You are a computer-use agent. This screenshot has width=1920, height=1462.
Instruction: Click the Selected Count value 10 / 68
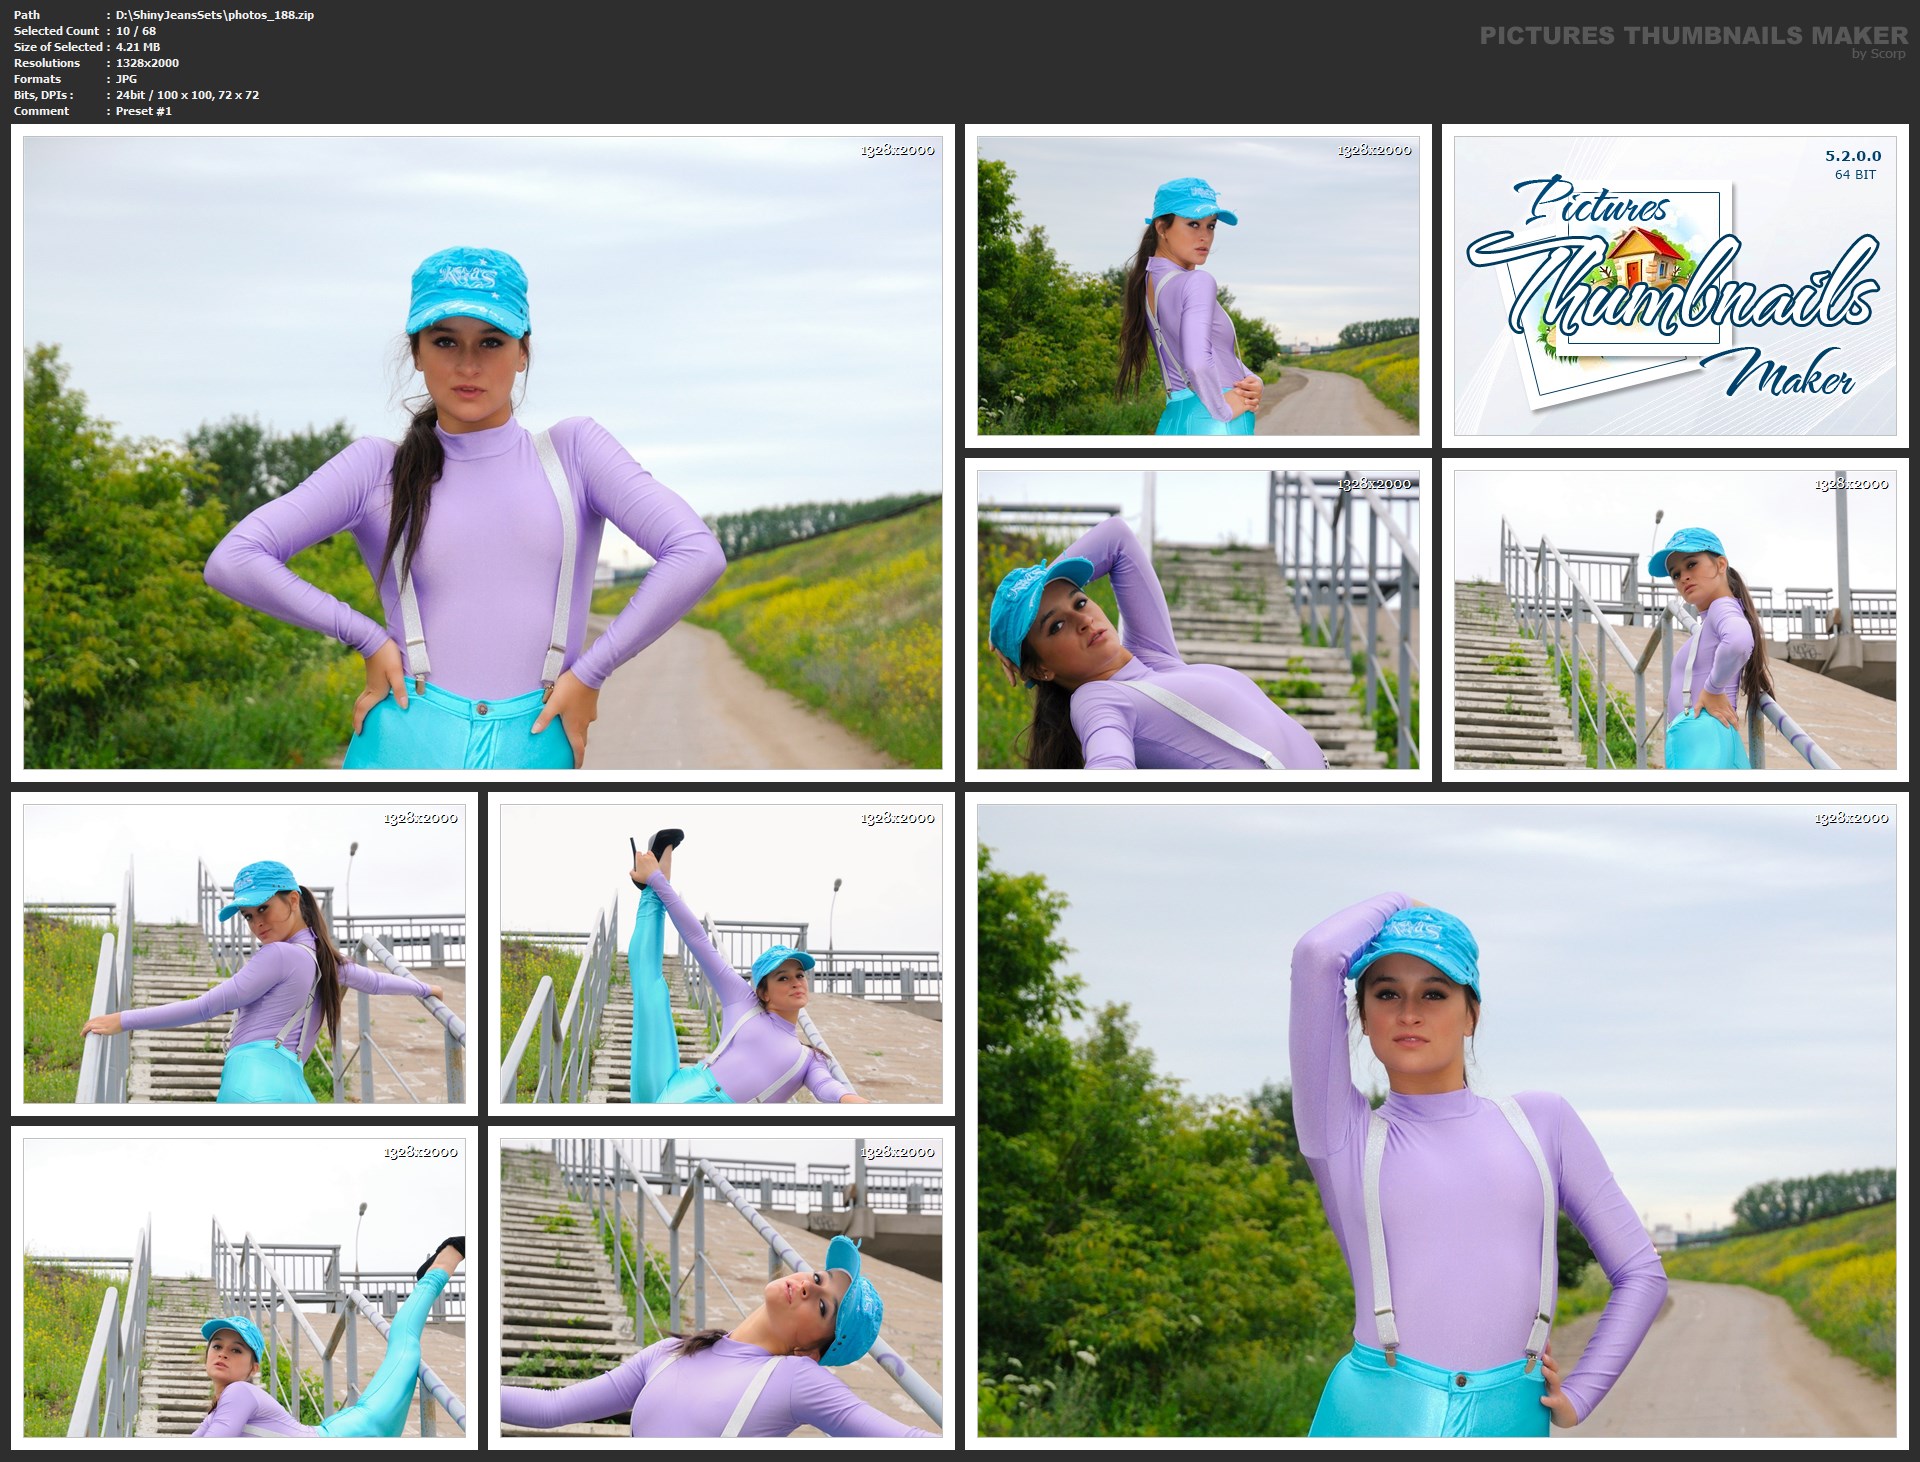136,31
